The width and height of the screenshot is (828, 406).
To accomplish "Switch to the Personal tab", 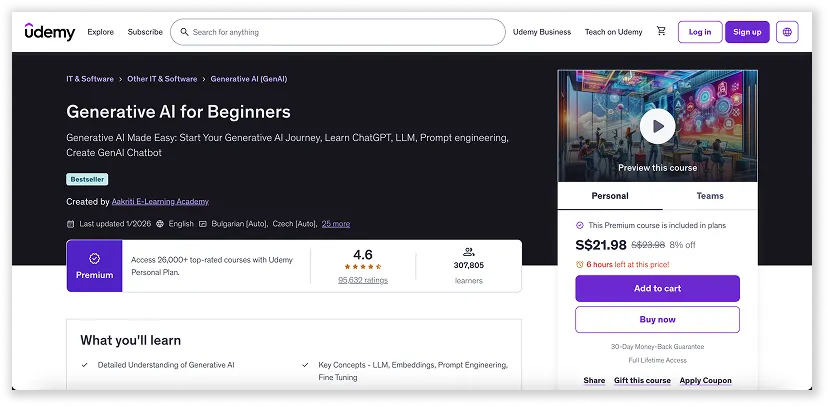I will [x=610, y=196].
